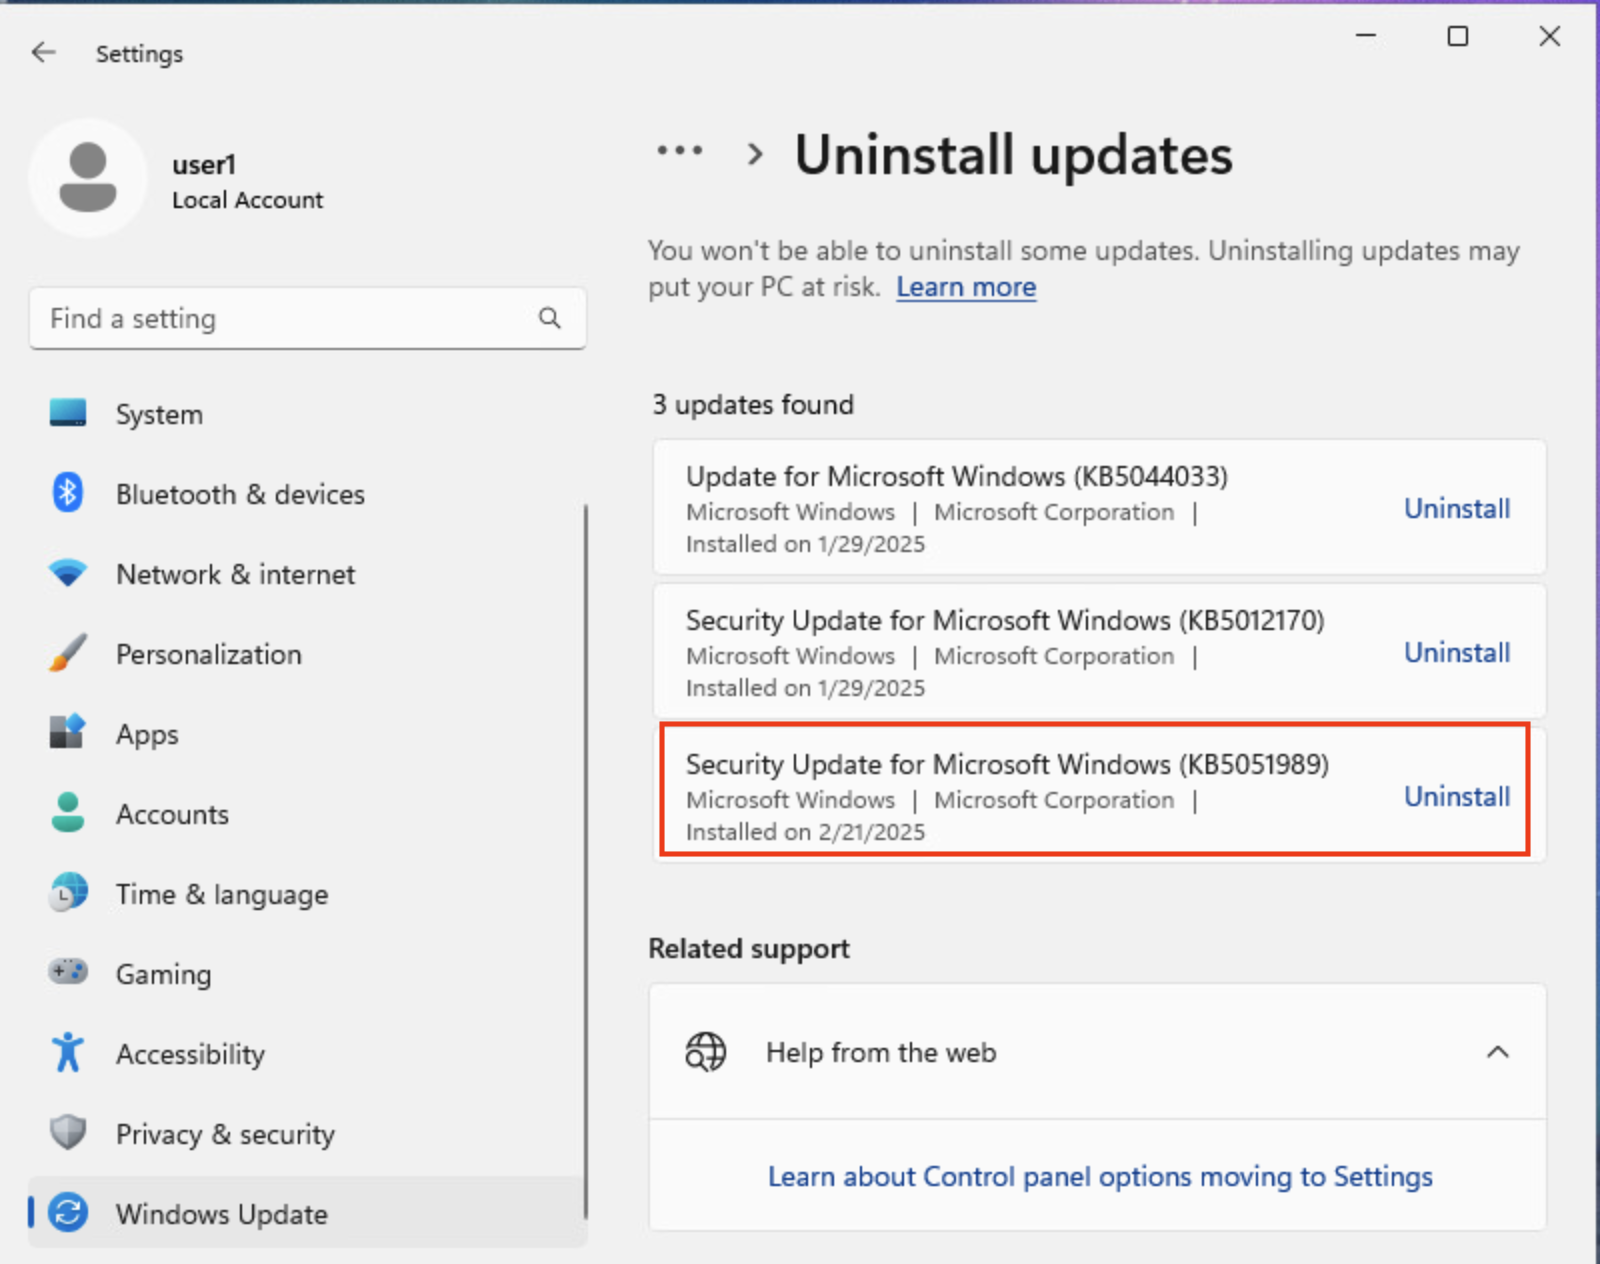Uninstall security update KB5051989
The height and width of the screenshot is (1264, 1600).
1456,797
